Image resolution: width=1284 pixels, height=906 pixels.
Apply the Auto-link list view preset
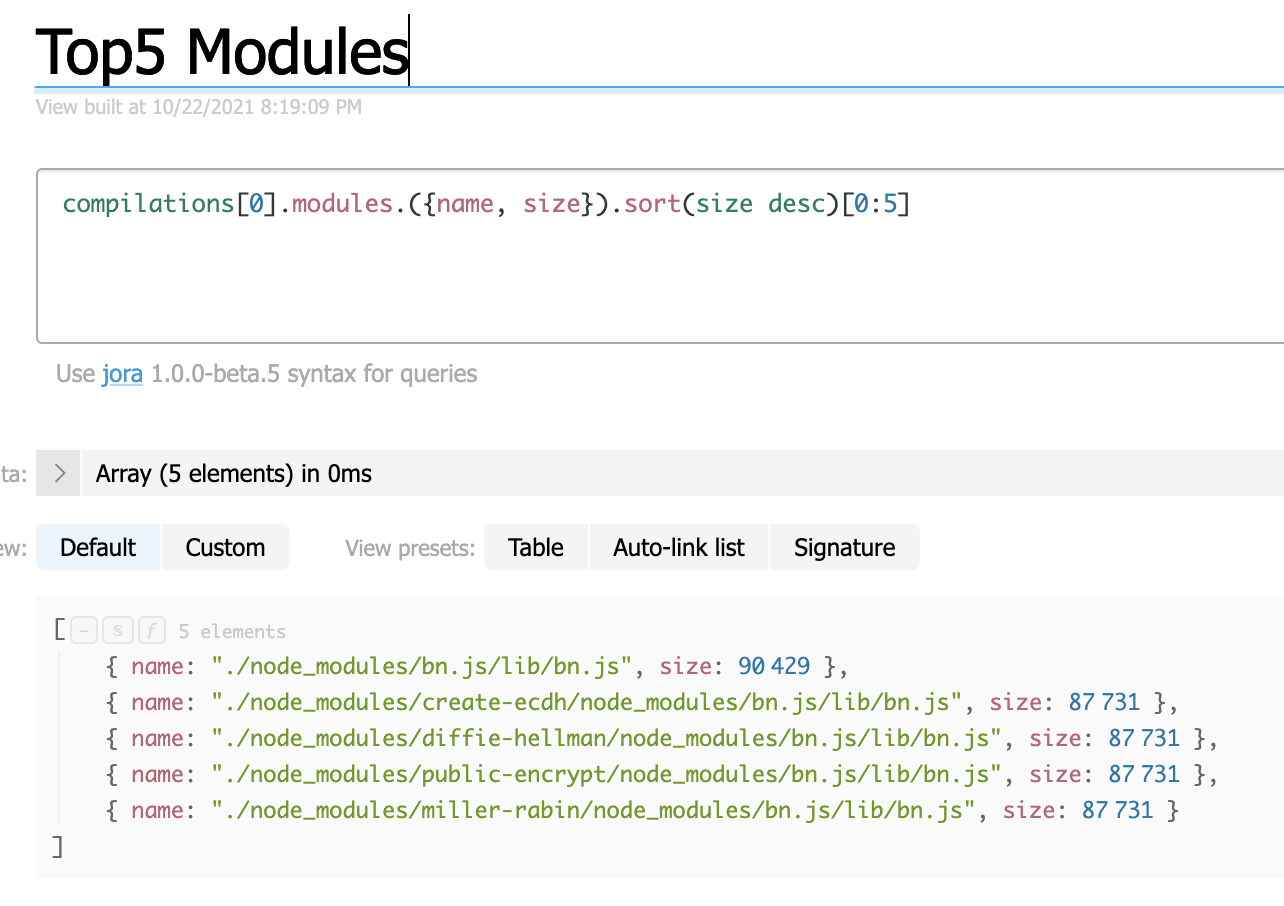679,547
